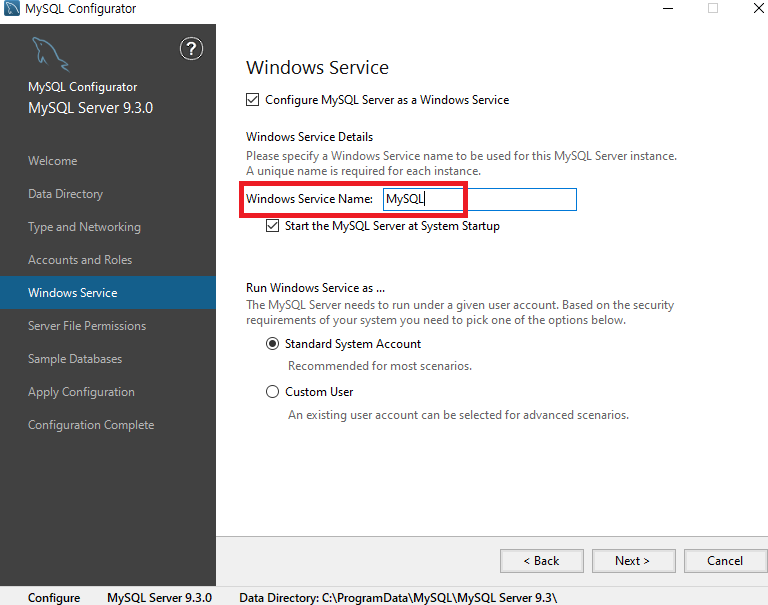
Task: Open the Accounts and Roles step
Action: click(x=80, y=260)
